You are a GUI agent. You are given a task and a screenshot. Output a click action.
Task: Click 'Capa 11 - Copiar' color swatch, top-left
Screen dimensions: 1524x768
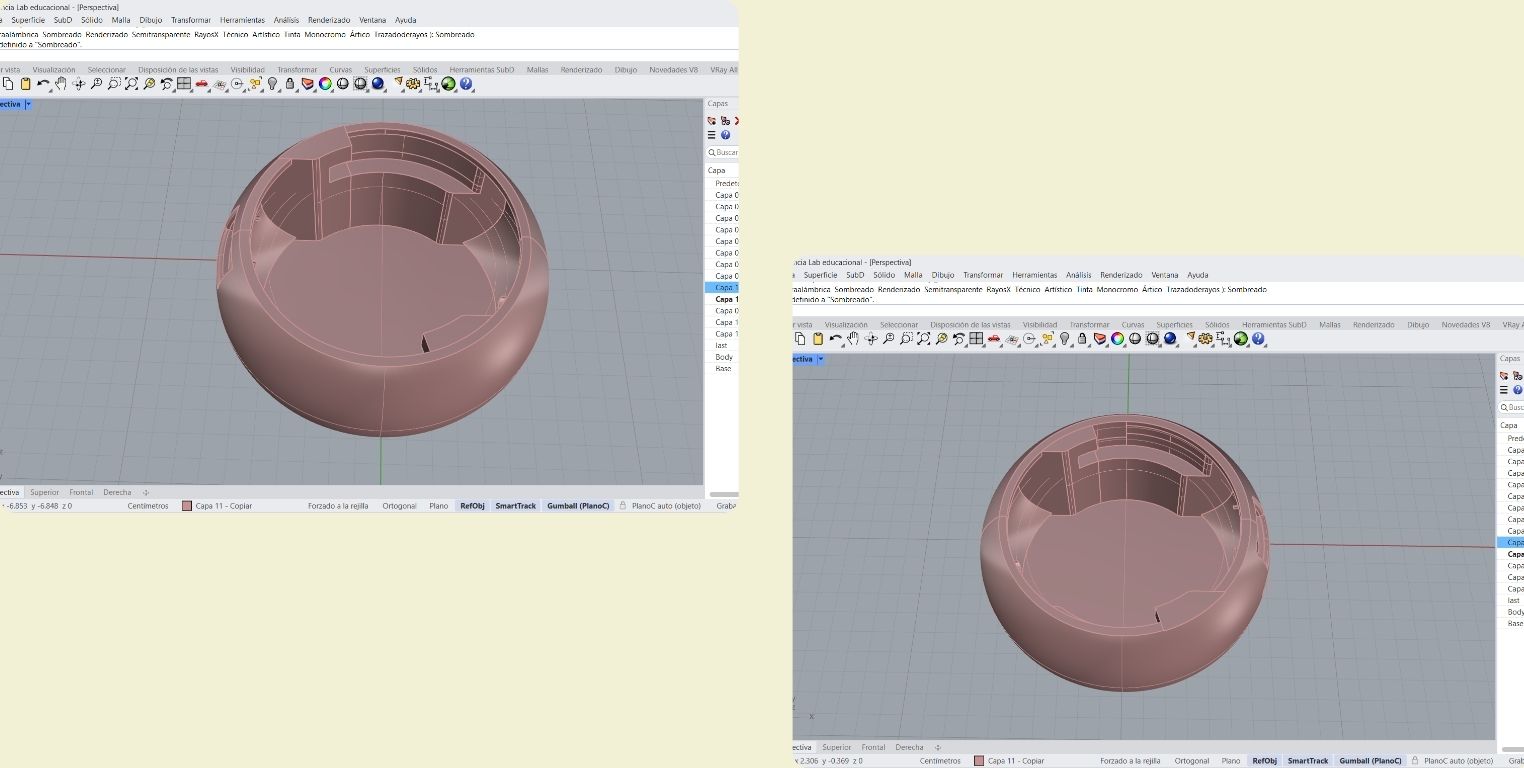187,506
